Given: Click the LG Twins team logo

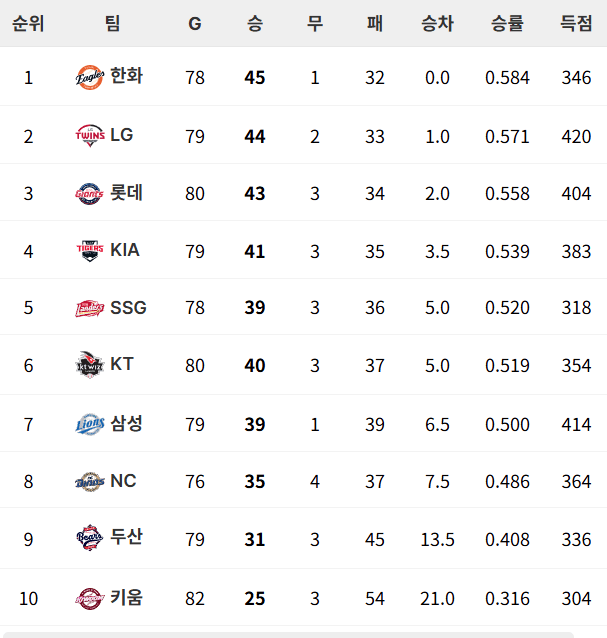Looking at the screenshot, I should [x=90, y=135].
